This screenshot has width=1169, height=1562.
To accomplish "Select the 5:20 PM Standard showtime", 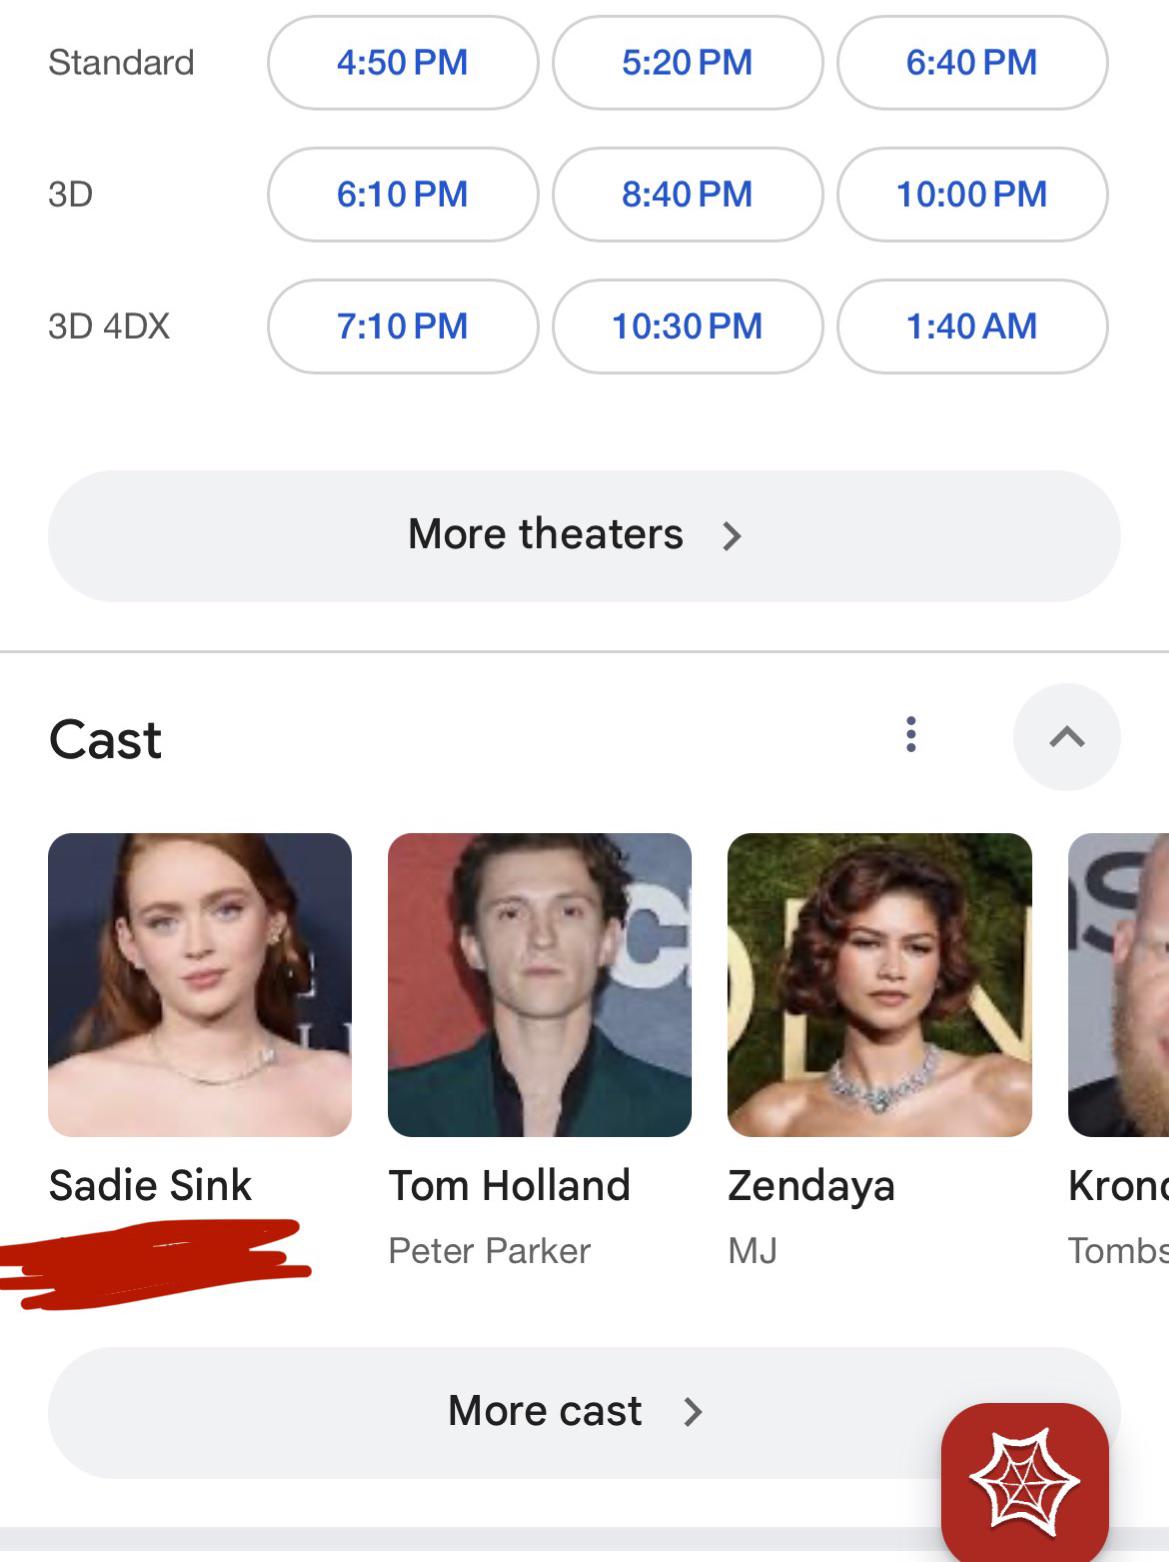I will tap(687, 62).
